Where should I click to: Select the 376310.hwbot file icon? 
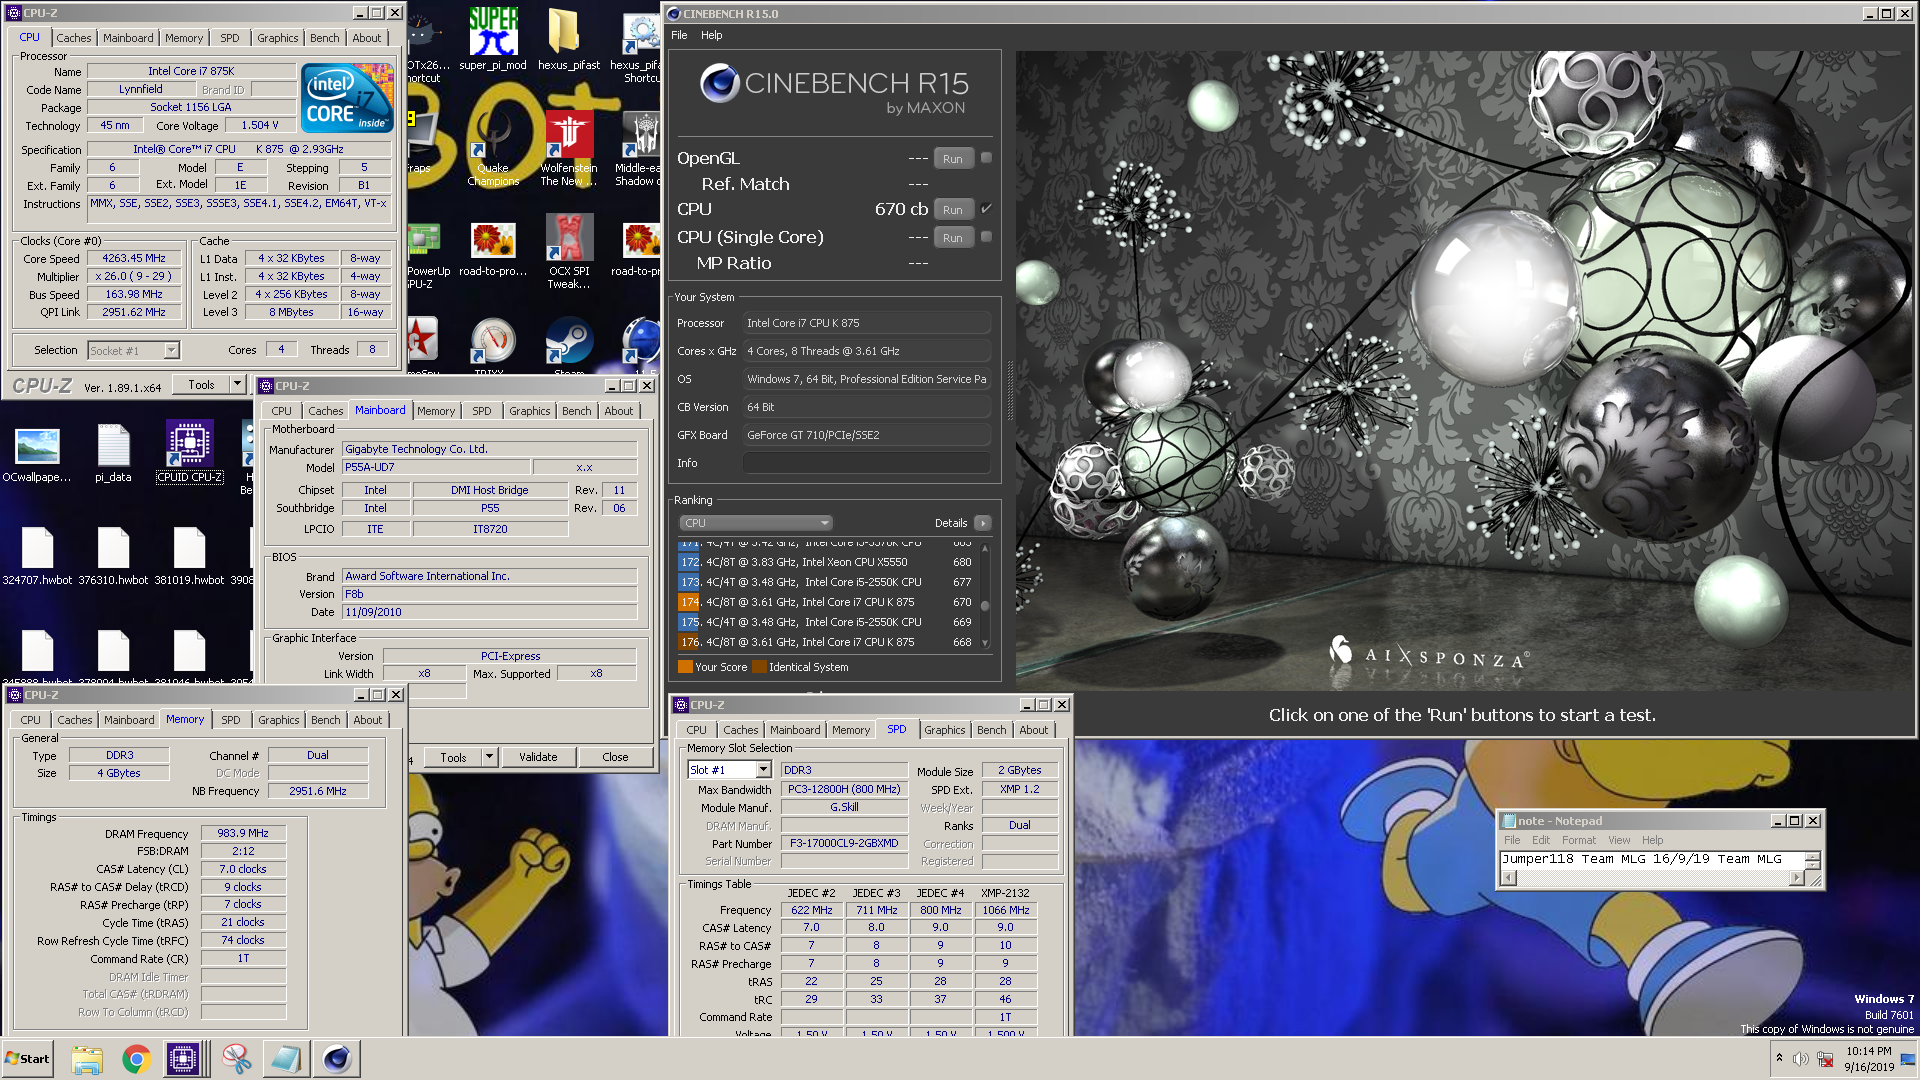[x=113, y=556]
